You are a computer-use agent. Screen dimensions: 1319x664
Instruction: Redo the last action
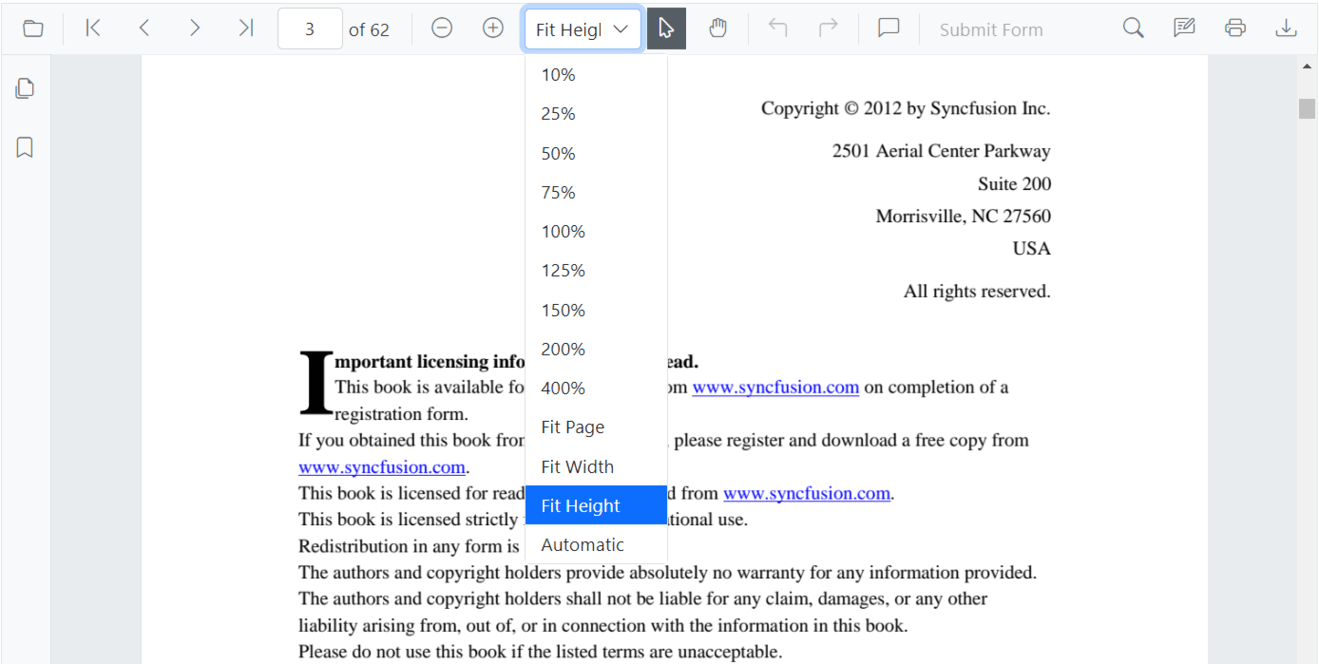(x=828, y=29)
